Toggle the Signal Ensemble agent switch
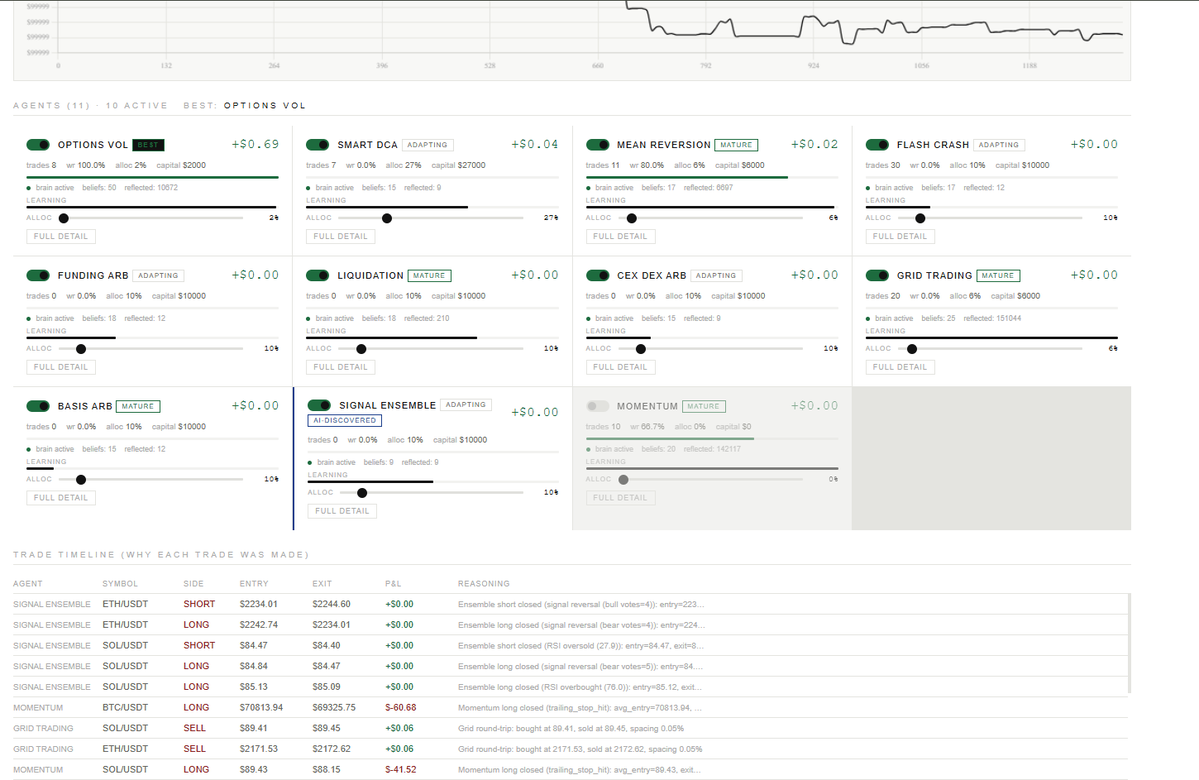Viewport: 1199px width, 780px height. point(319,405)
